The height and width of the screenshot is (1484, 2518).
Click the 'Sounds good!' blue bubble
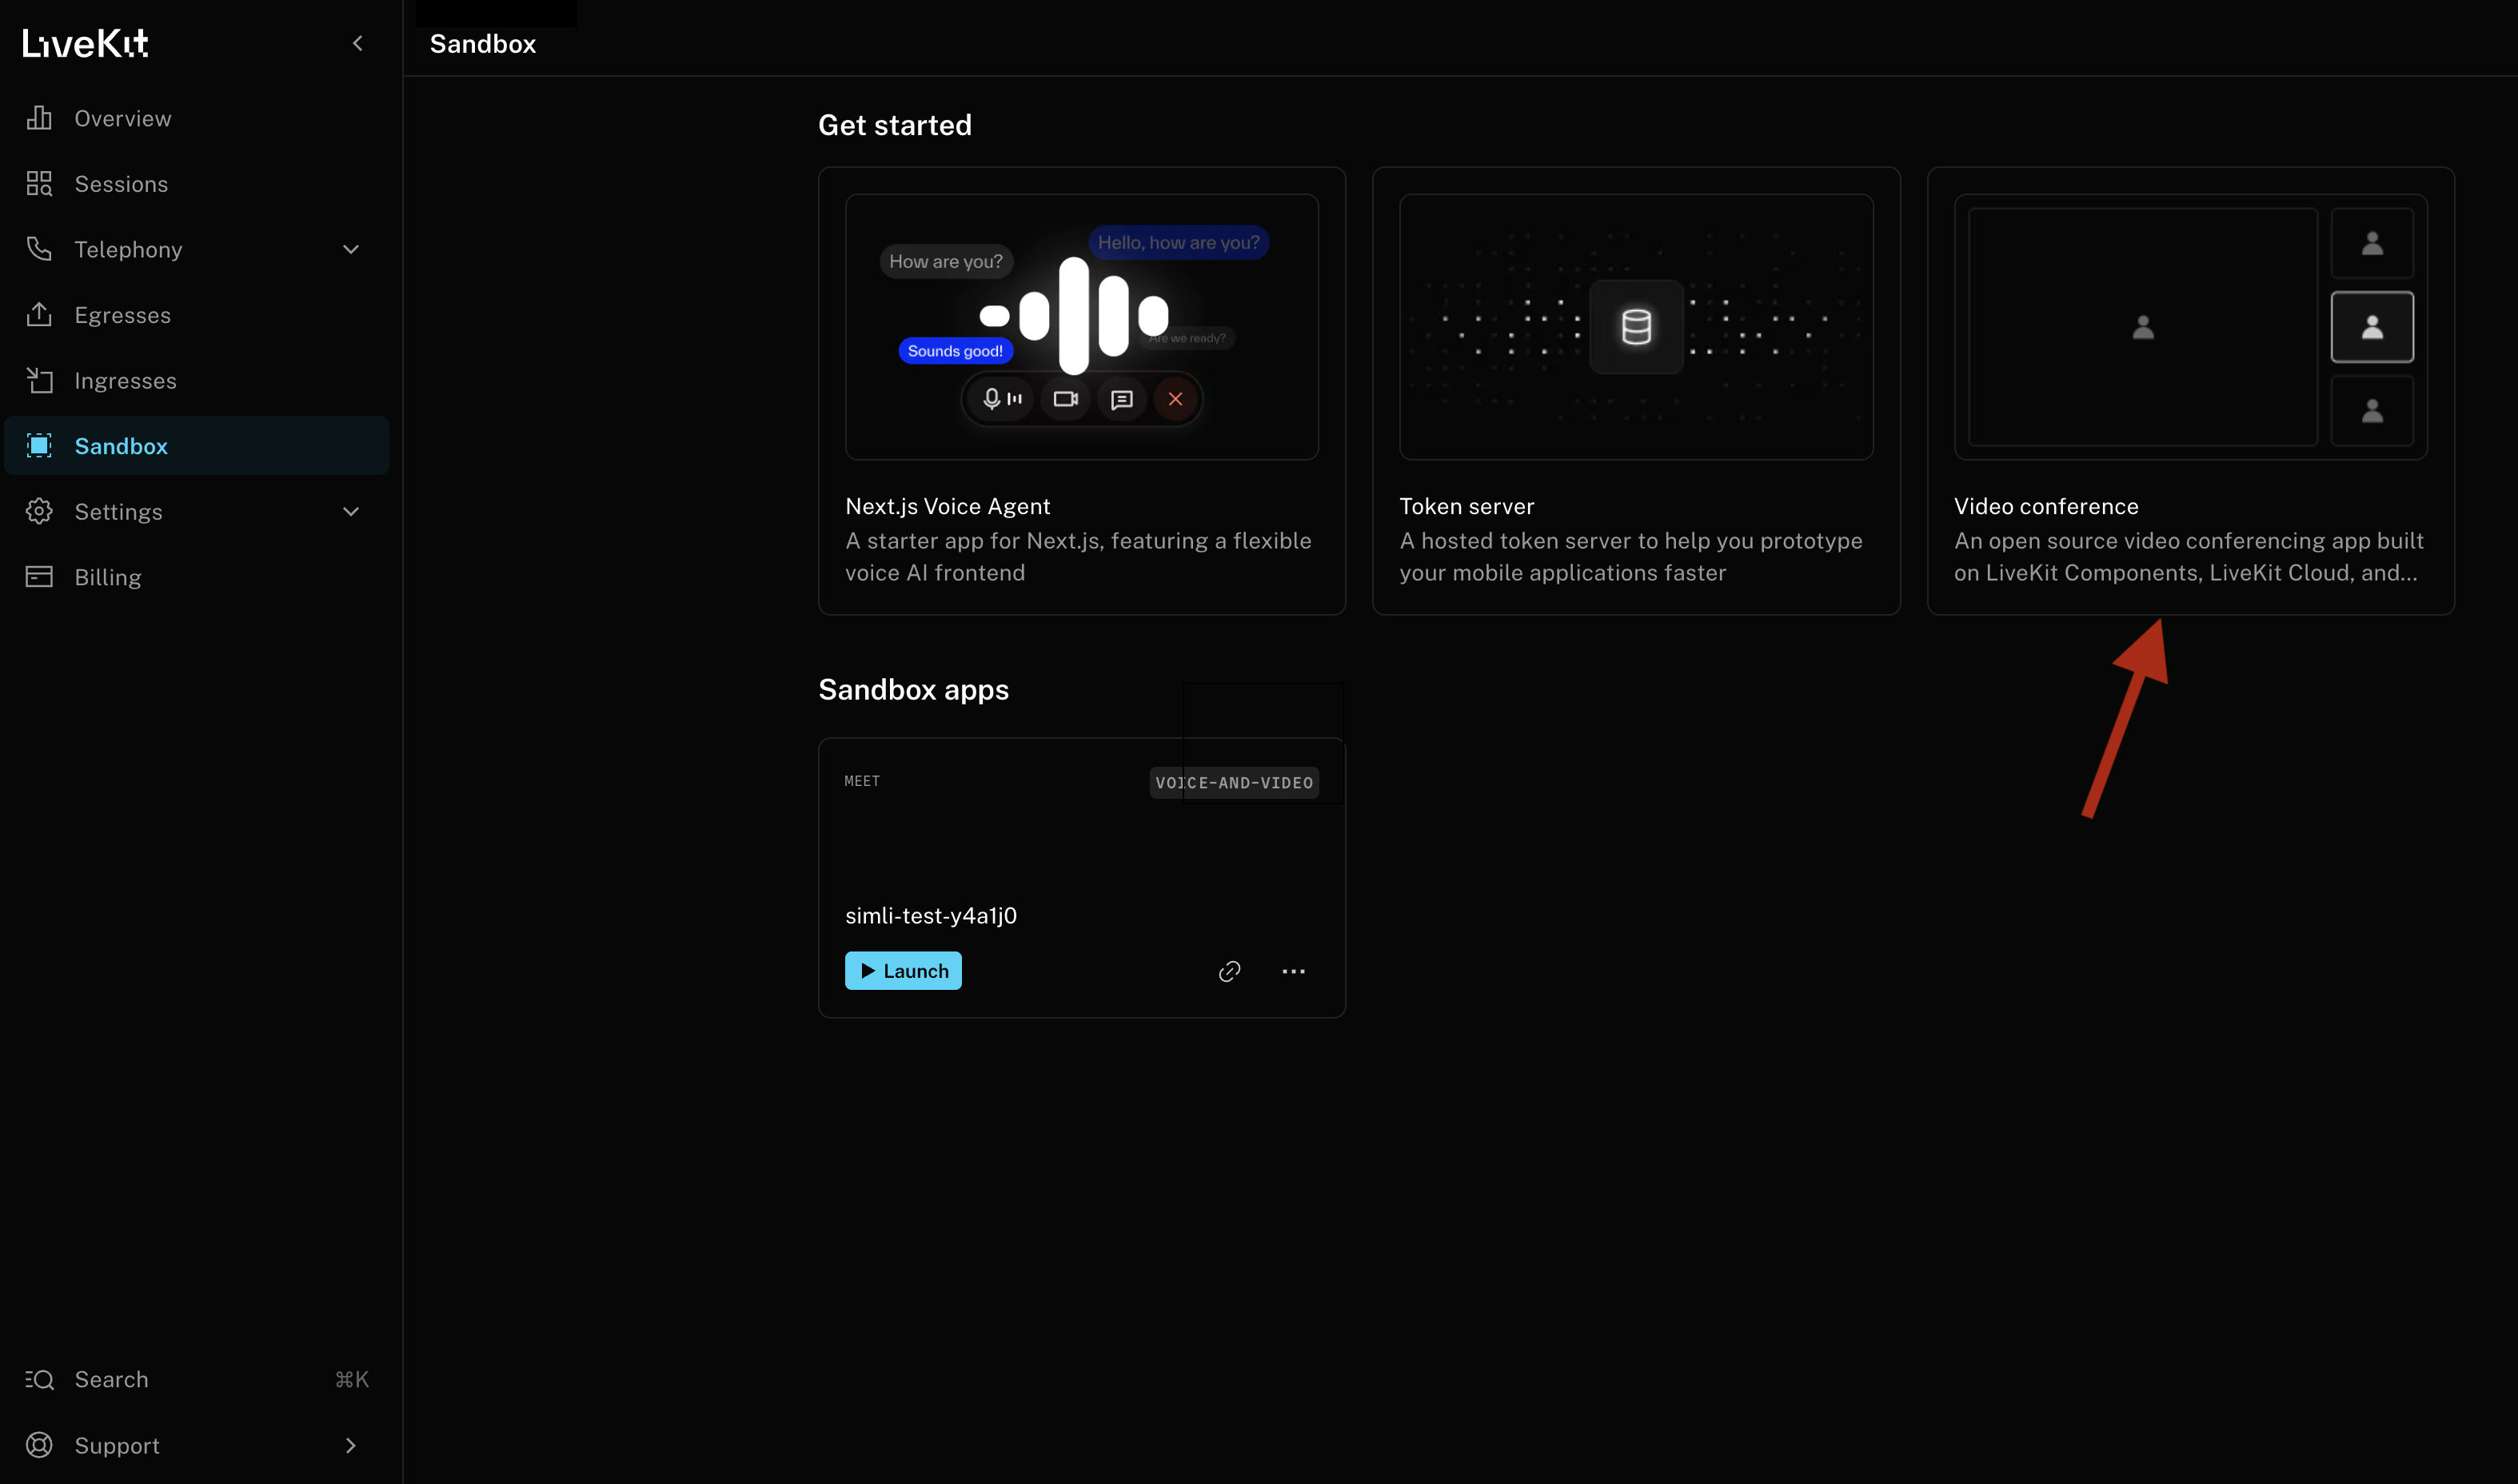955,351
